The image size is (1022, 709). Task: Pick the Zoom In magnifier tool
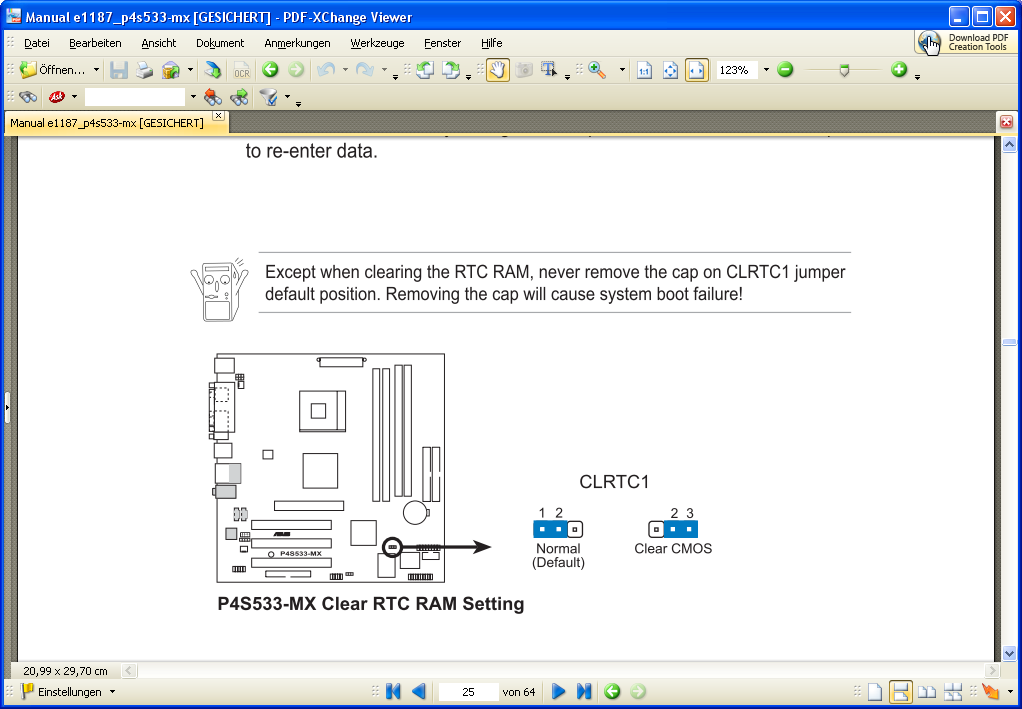coord(597,70)
